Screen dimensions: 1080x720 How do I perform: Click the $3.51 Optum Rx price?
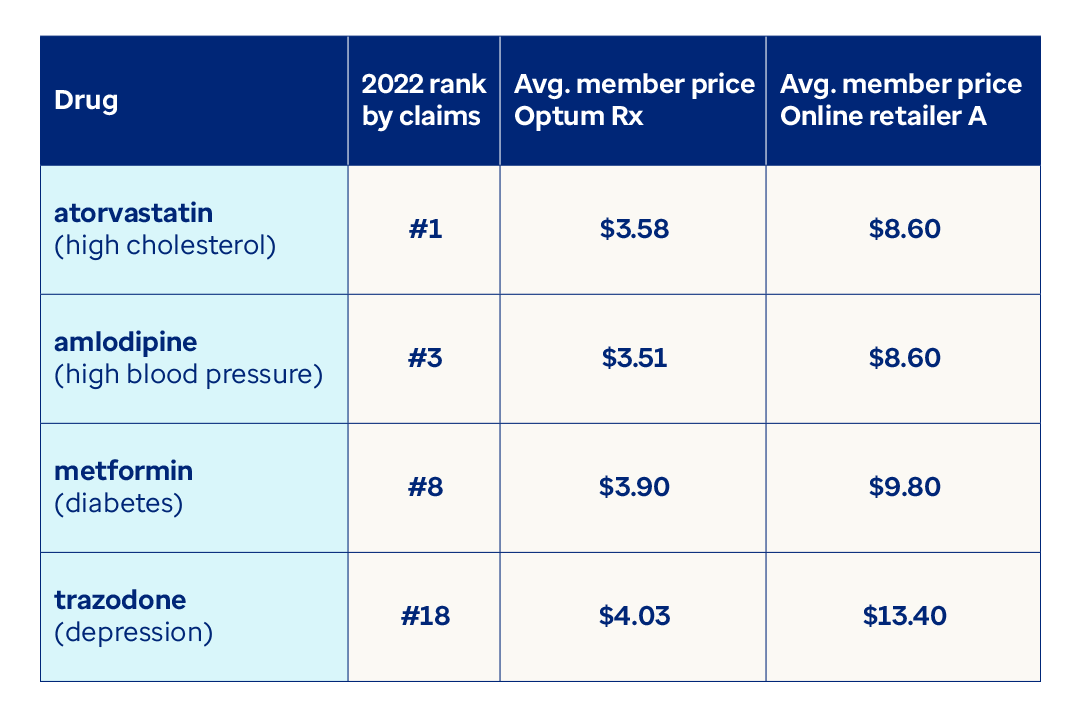(634, 358)
